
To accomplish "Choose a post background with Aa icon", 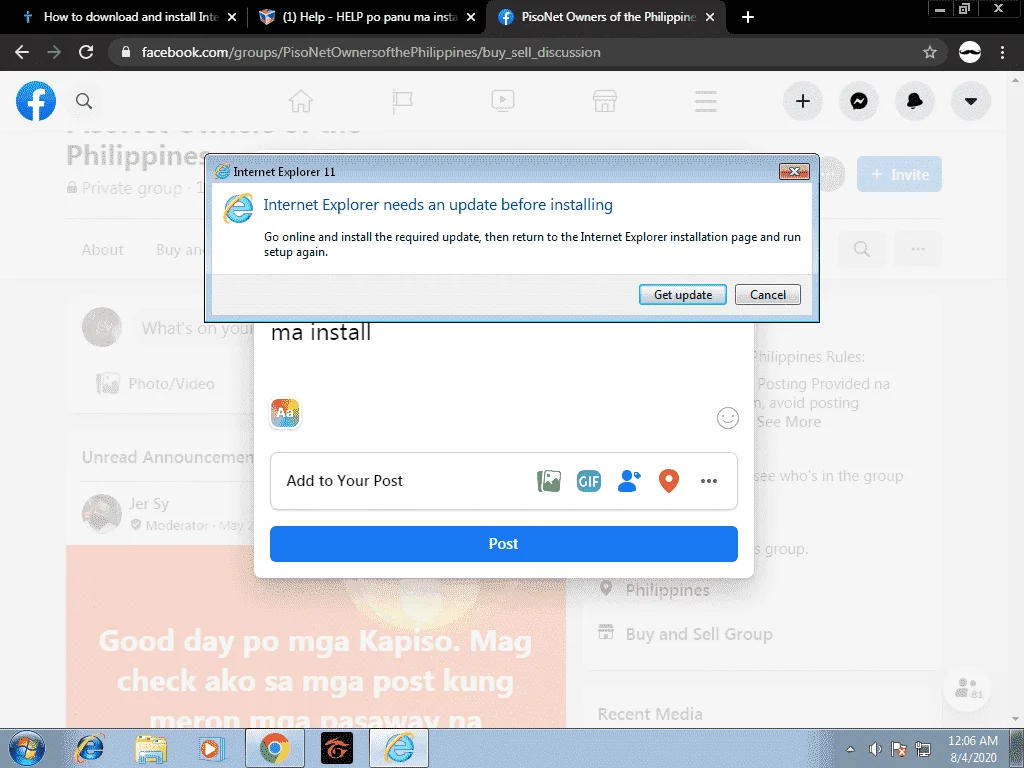I will pyautogui.click(x=285, y=413).
